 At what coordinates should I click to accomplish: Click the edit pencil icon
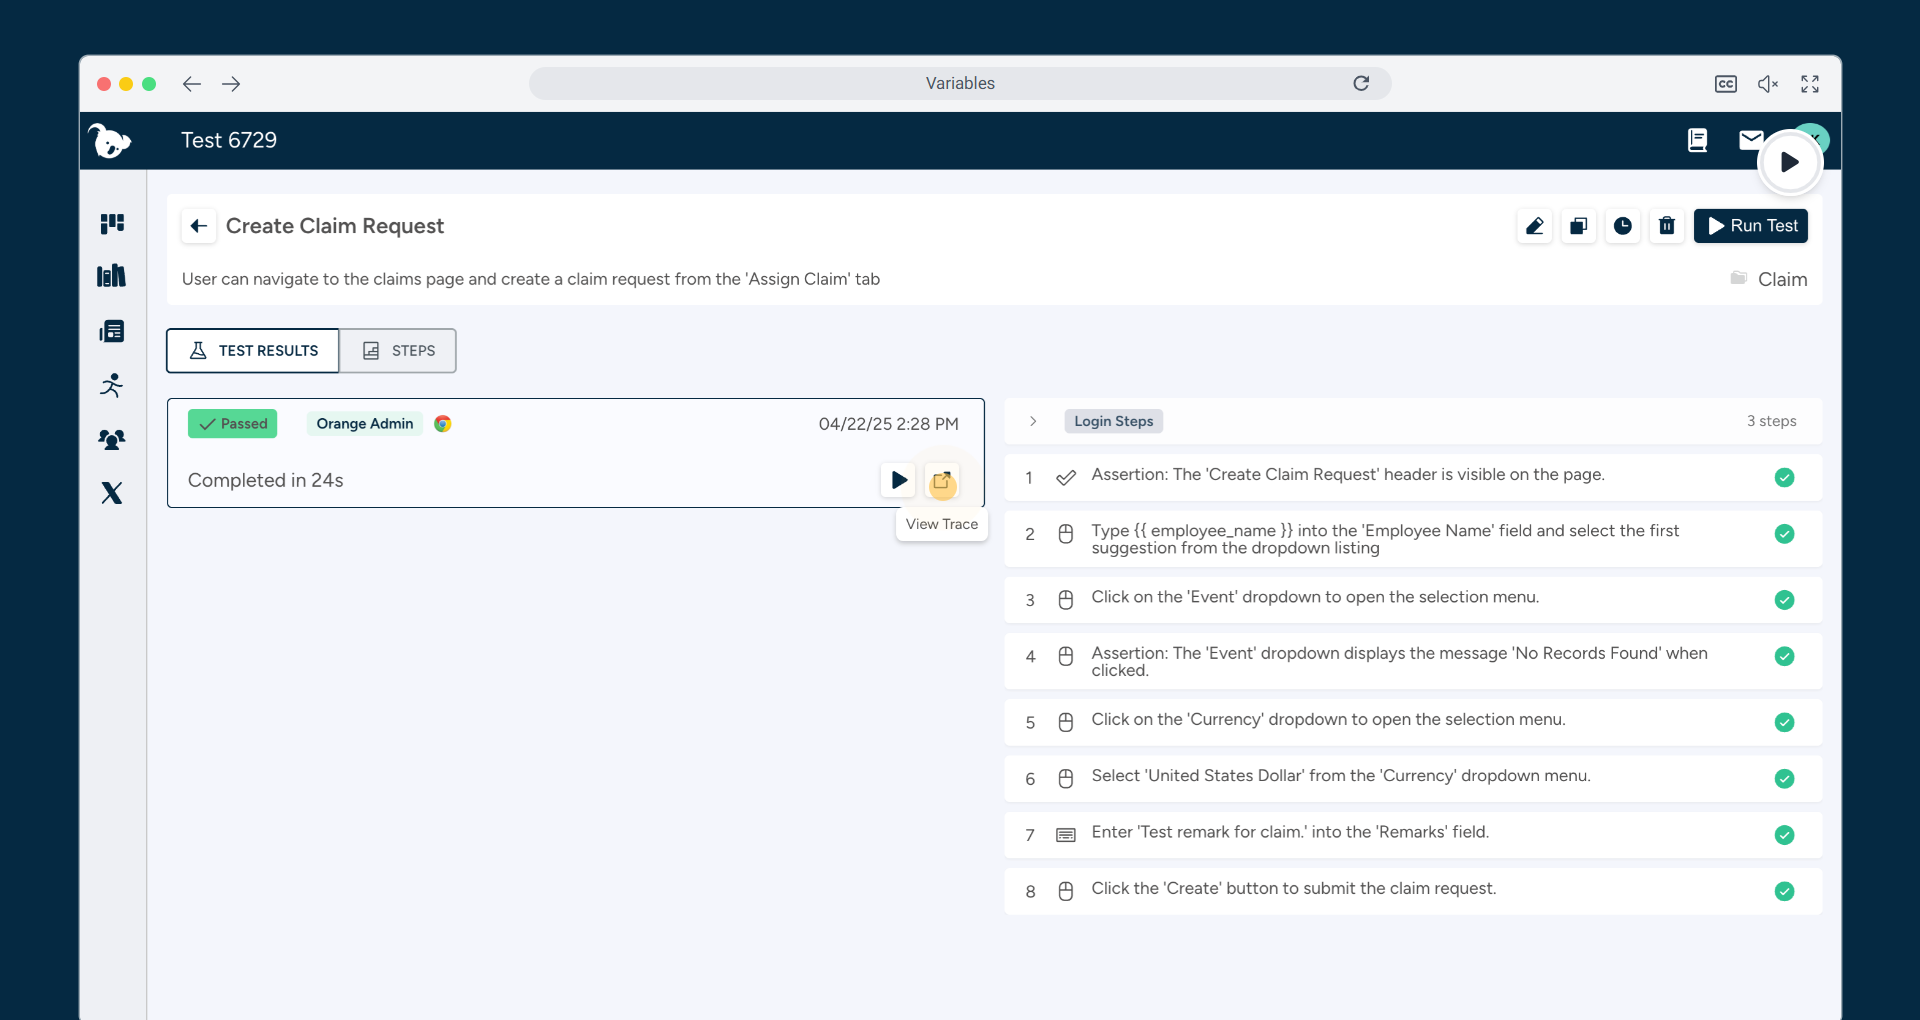(1534, 226)
